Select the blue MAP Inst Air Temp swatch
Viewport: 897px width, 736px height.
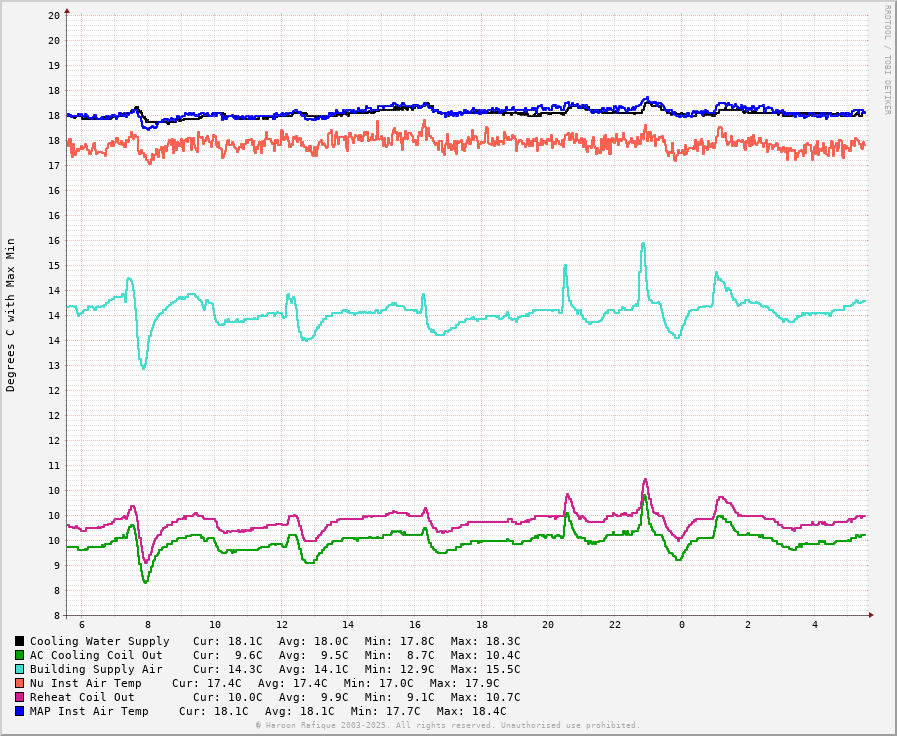[19, 711]
